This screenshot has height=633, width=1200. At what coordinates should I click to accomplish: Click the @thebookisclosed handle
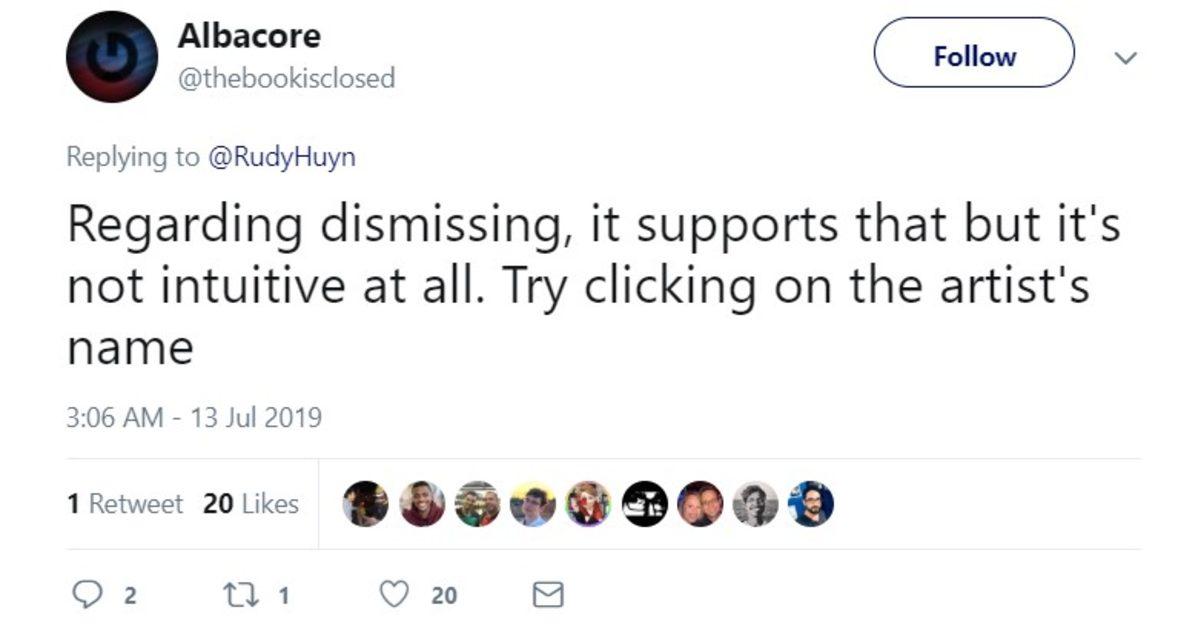coord(286,77)
